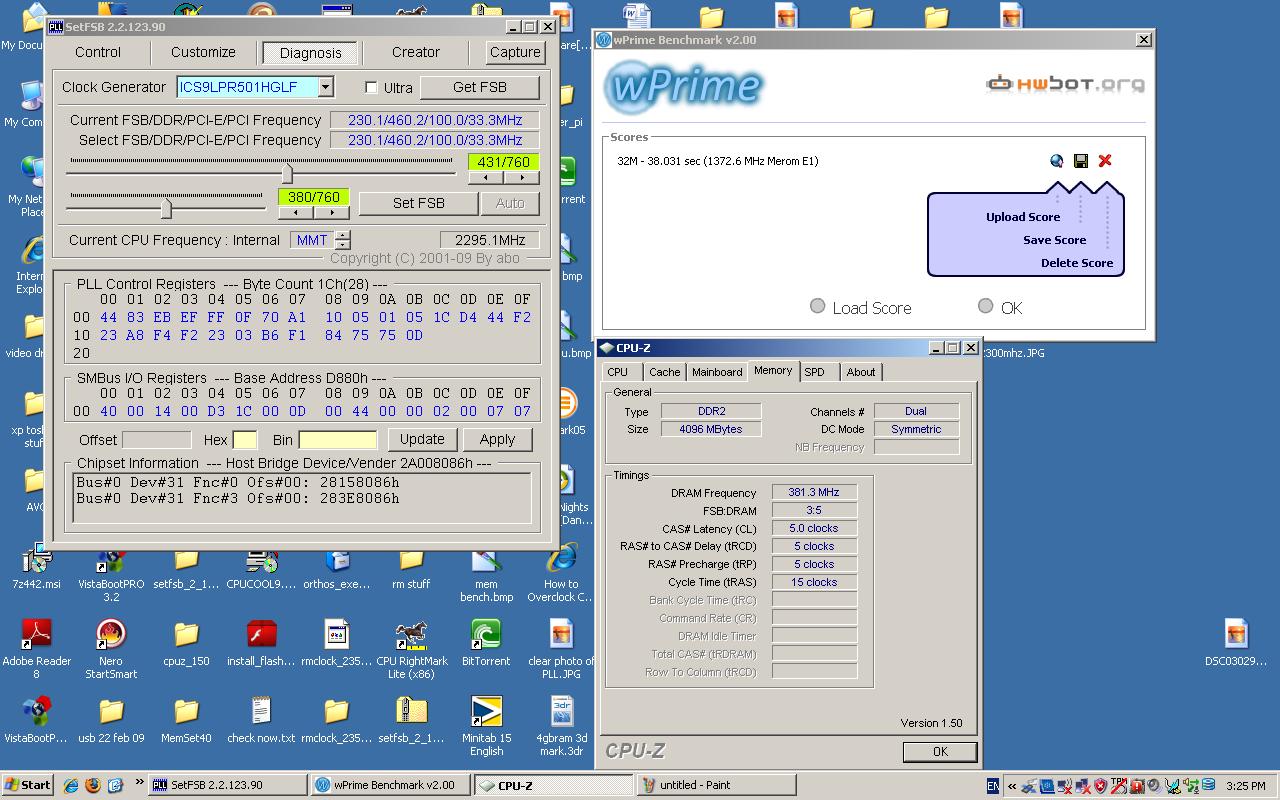
Task: Click the Update button in SetFSB
Action: [422, 439]
